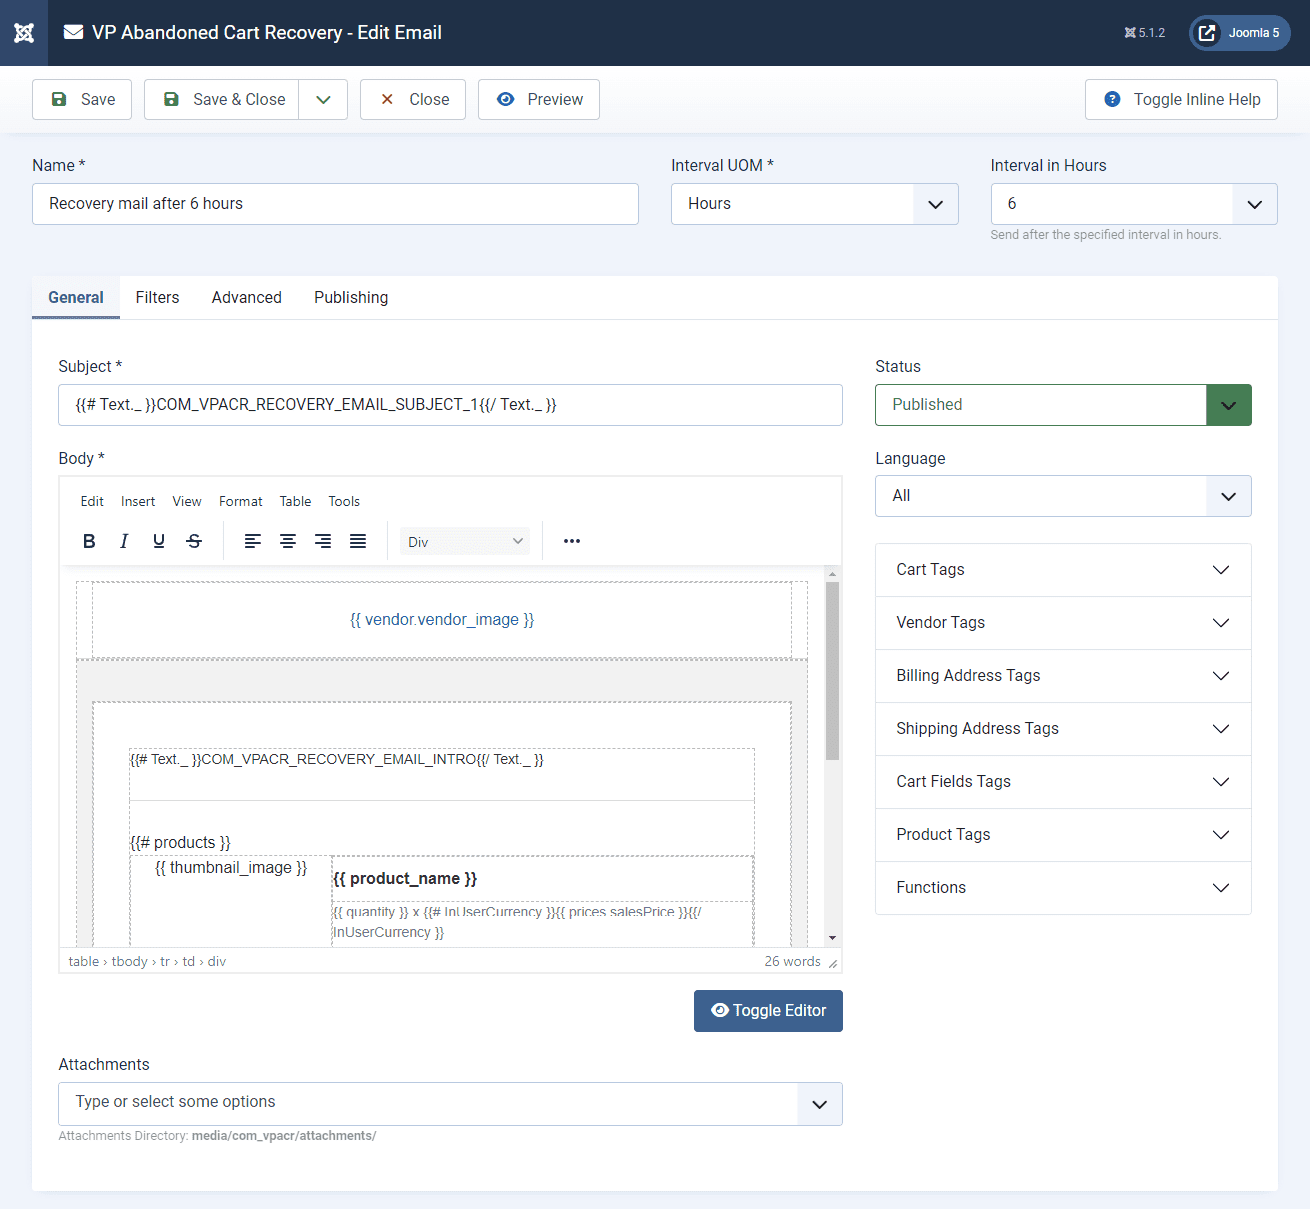Close the email editor form
This screenshot has width=1310, height=1209.
(x=413, y=100)
